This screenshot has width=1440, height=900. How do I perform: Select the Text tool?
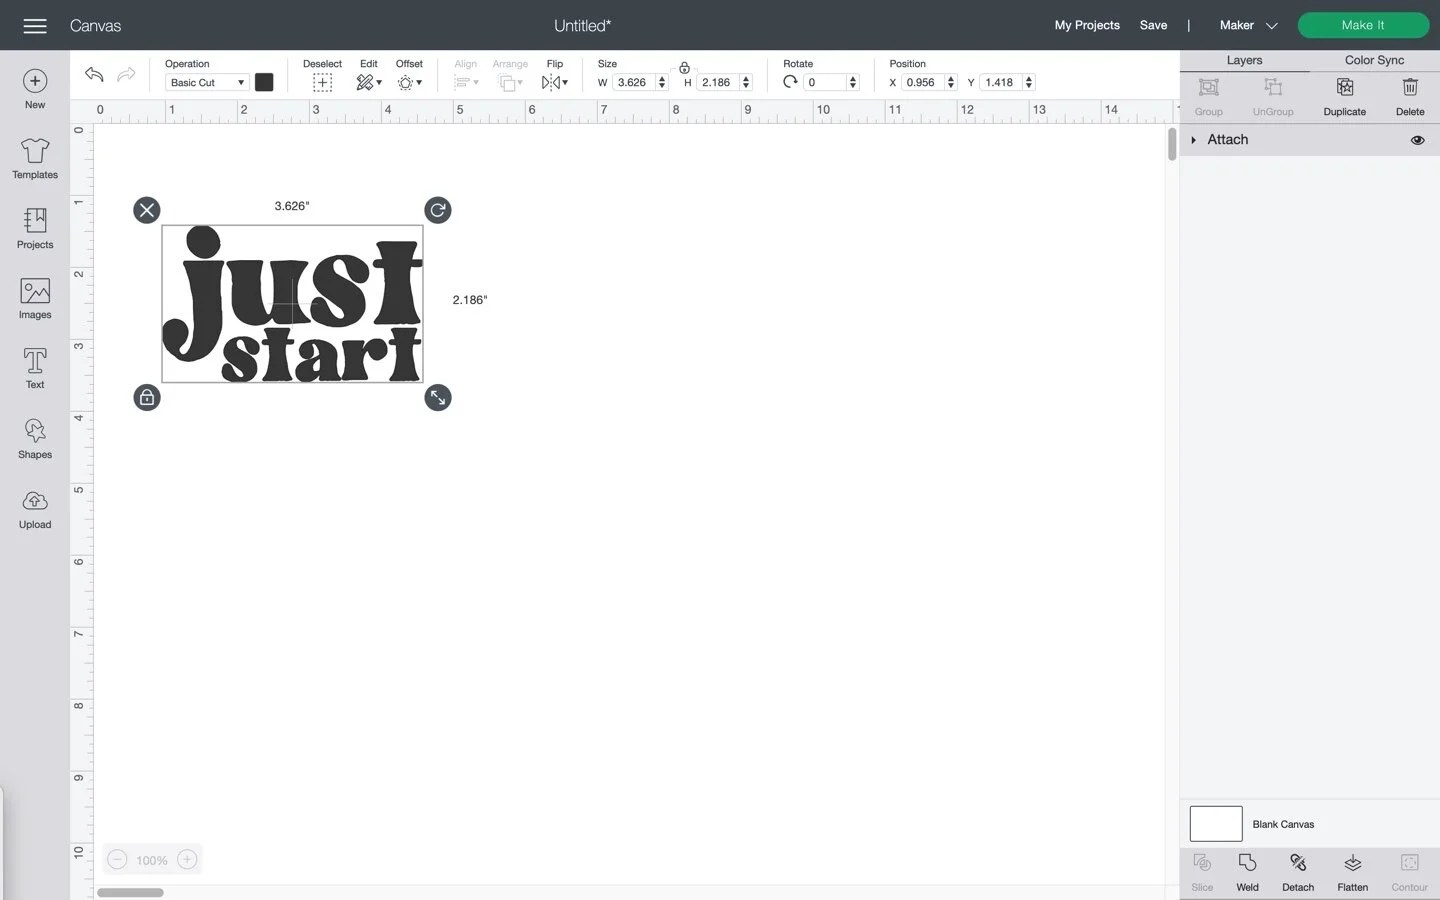click(x=34, y=368)
